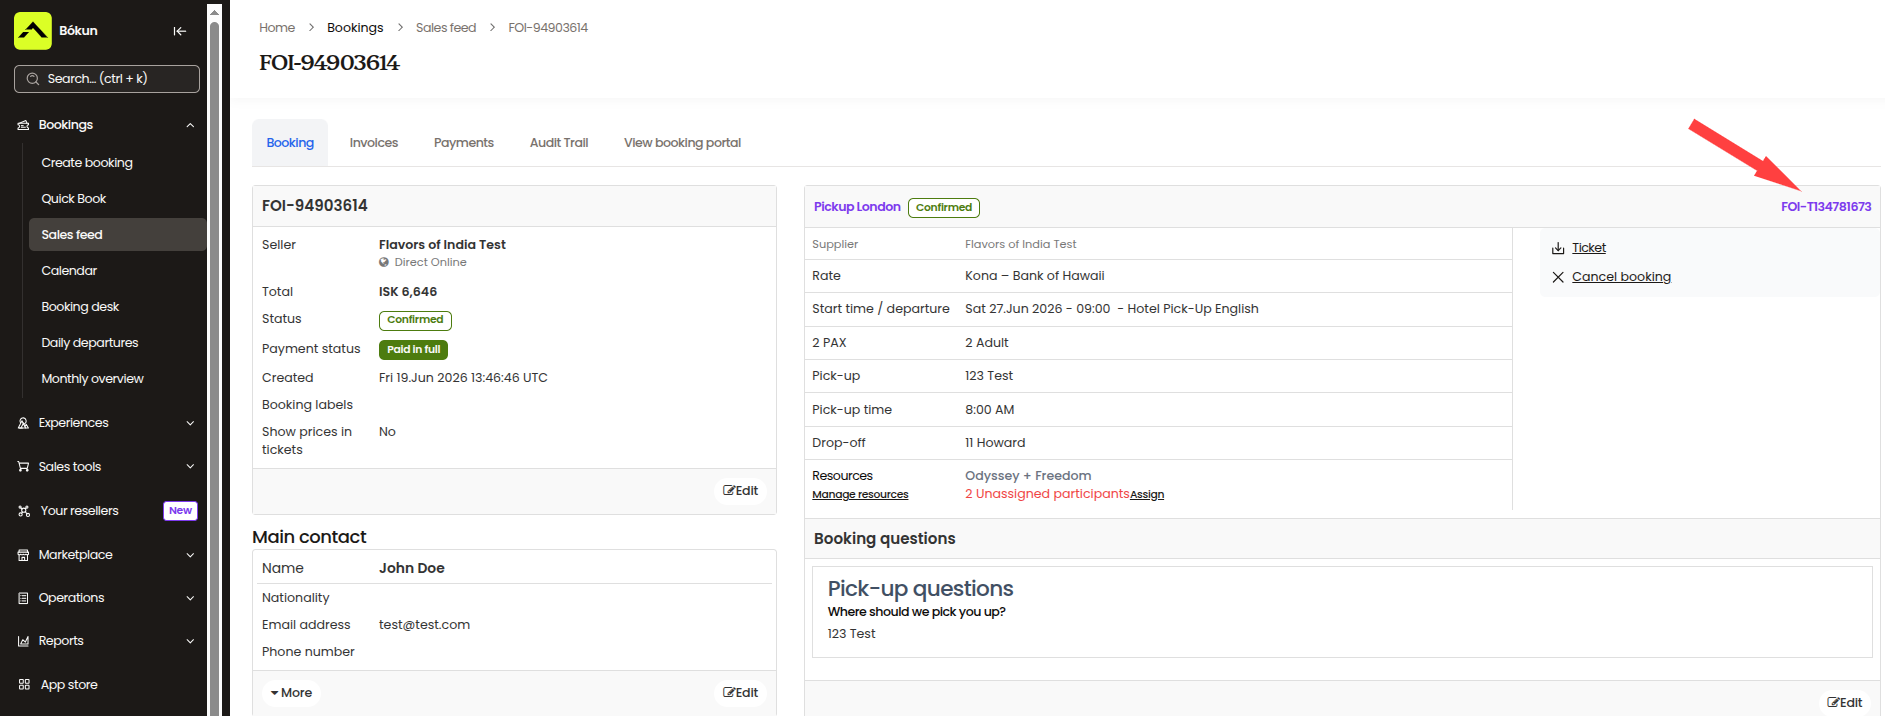Open the Payments tab
The image size is (1885, 716).
coord(464,143)
